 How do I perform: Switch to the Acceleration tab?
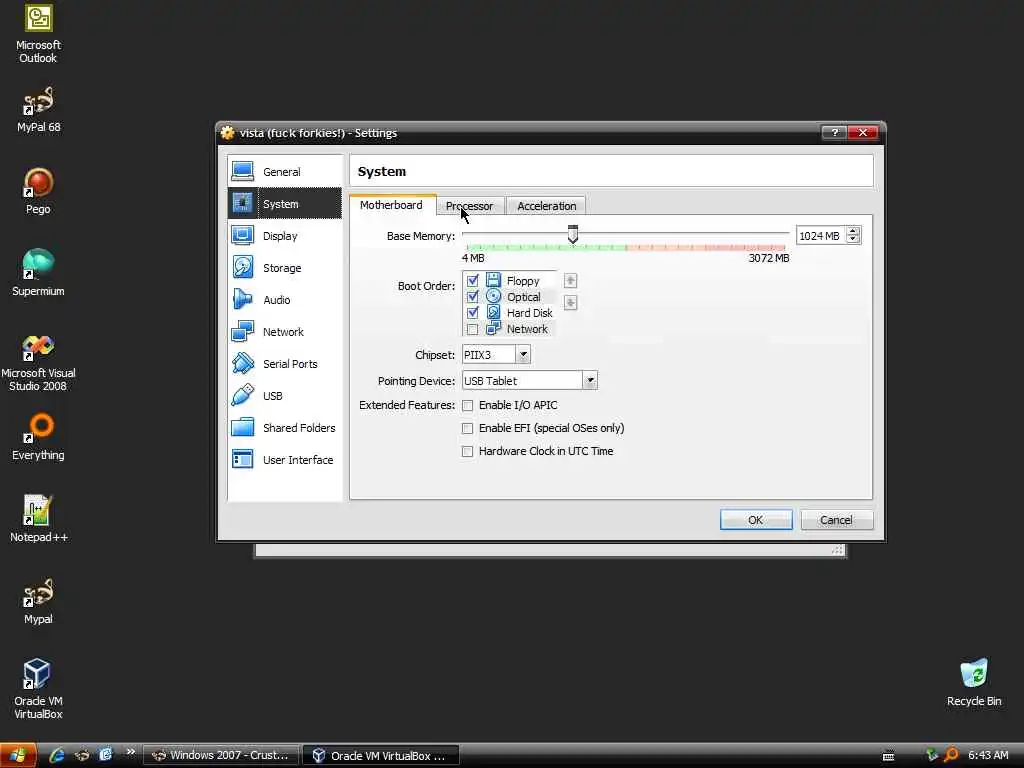(x=547, y=206)
